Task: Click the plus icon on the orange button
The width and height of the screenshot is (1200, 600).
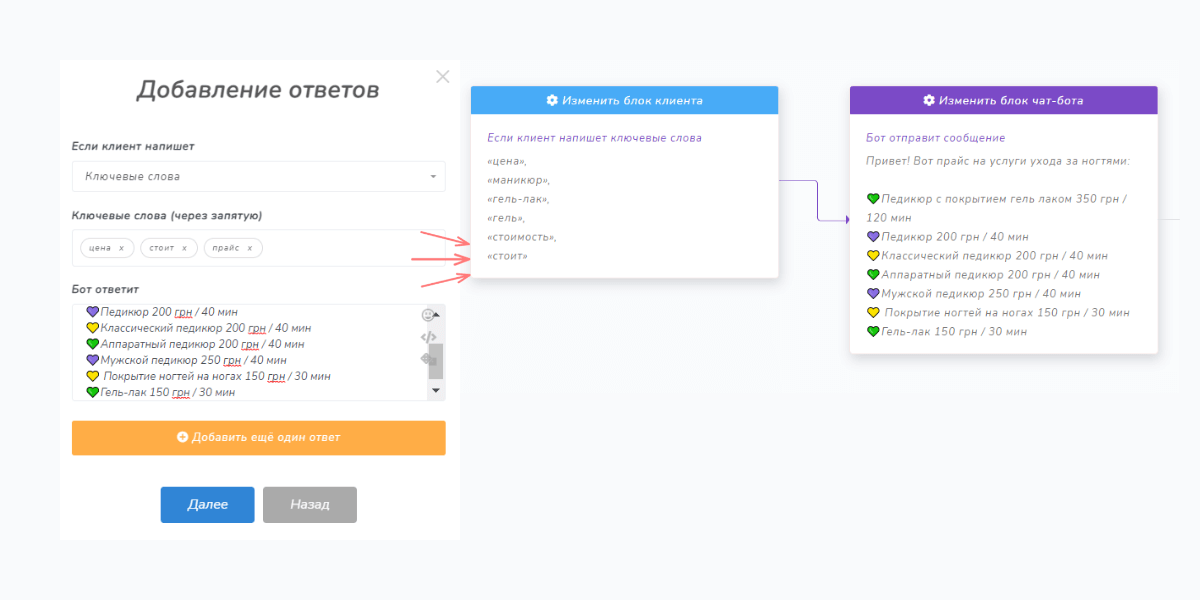Action: 182,437
